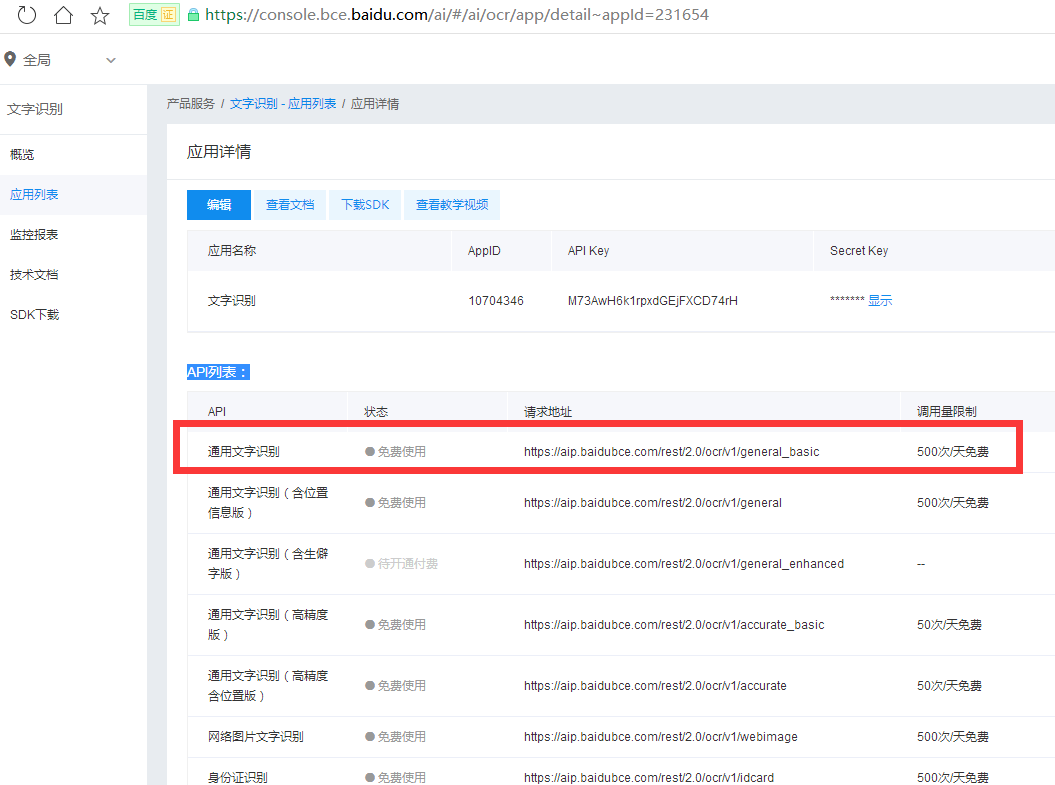Go to the browser home page icon
Viewport: 1055px width, 785px height.
(63, 15)
